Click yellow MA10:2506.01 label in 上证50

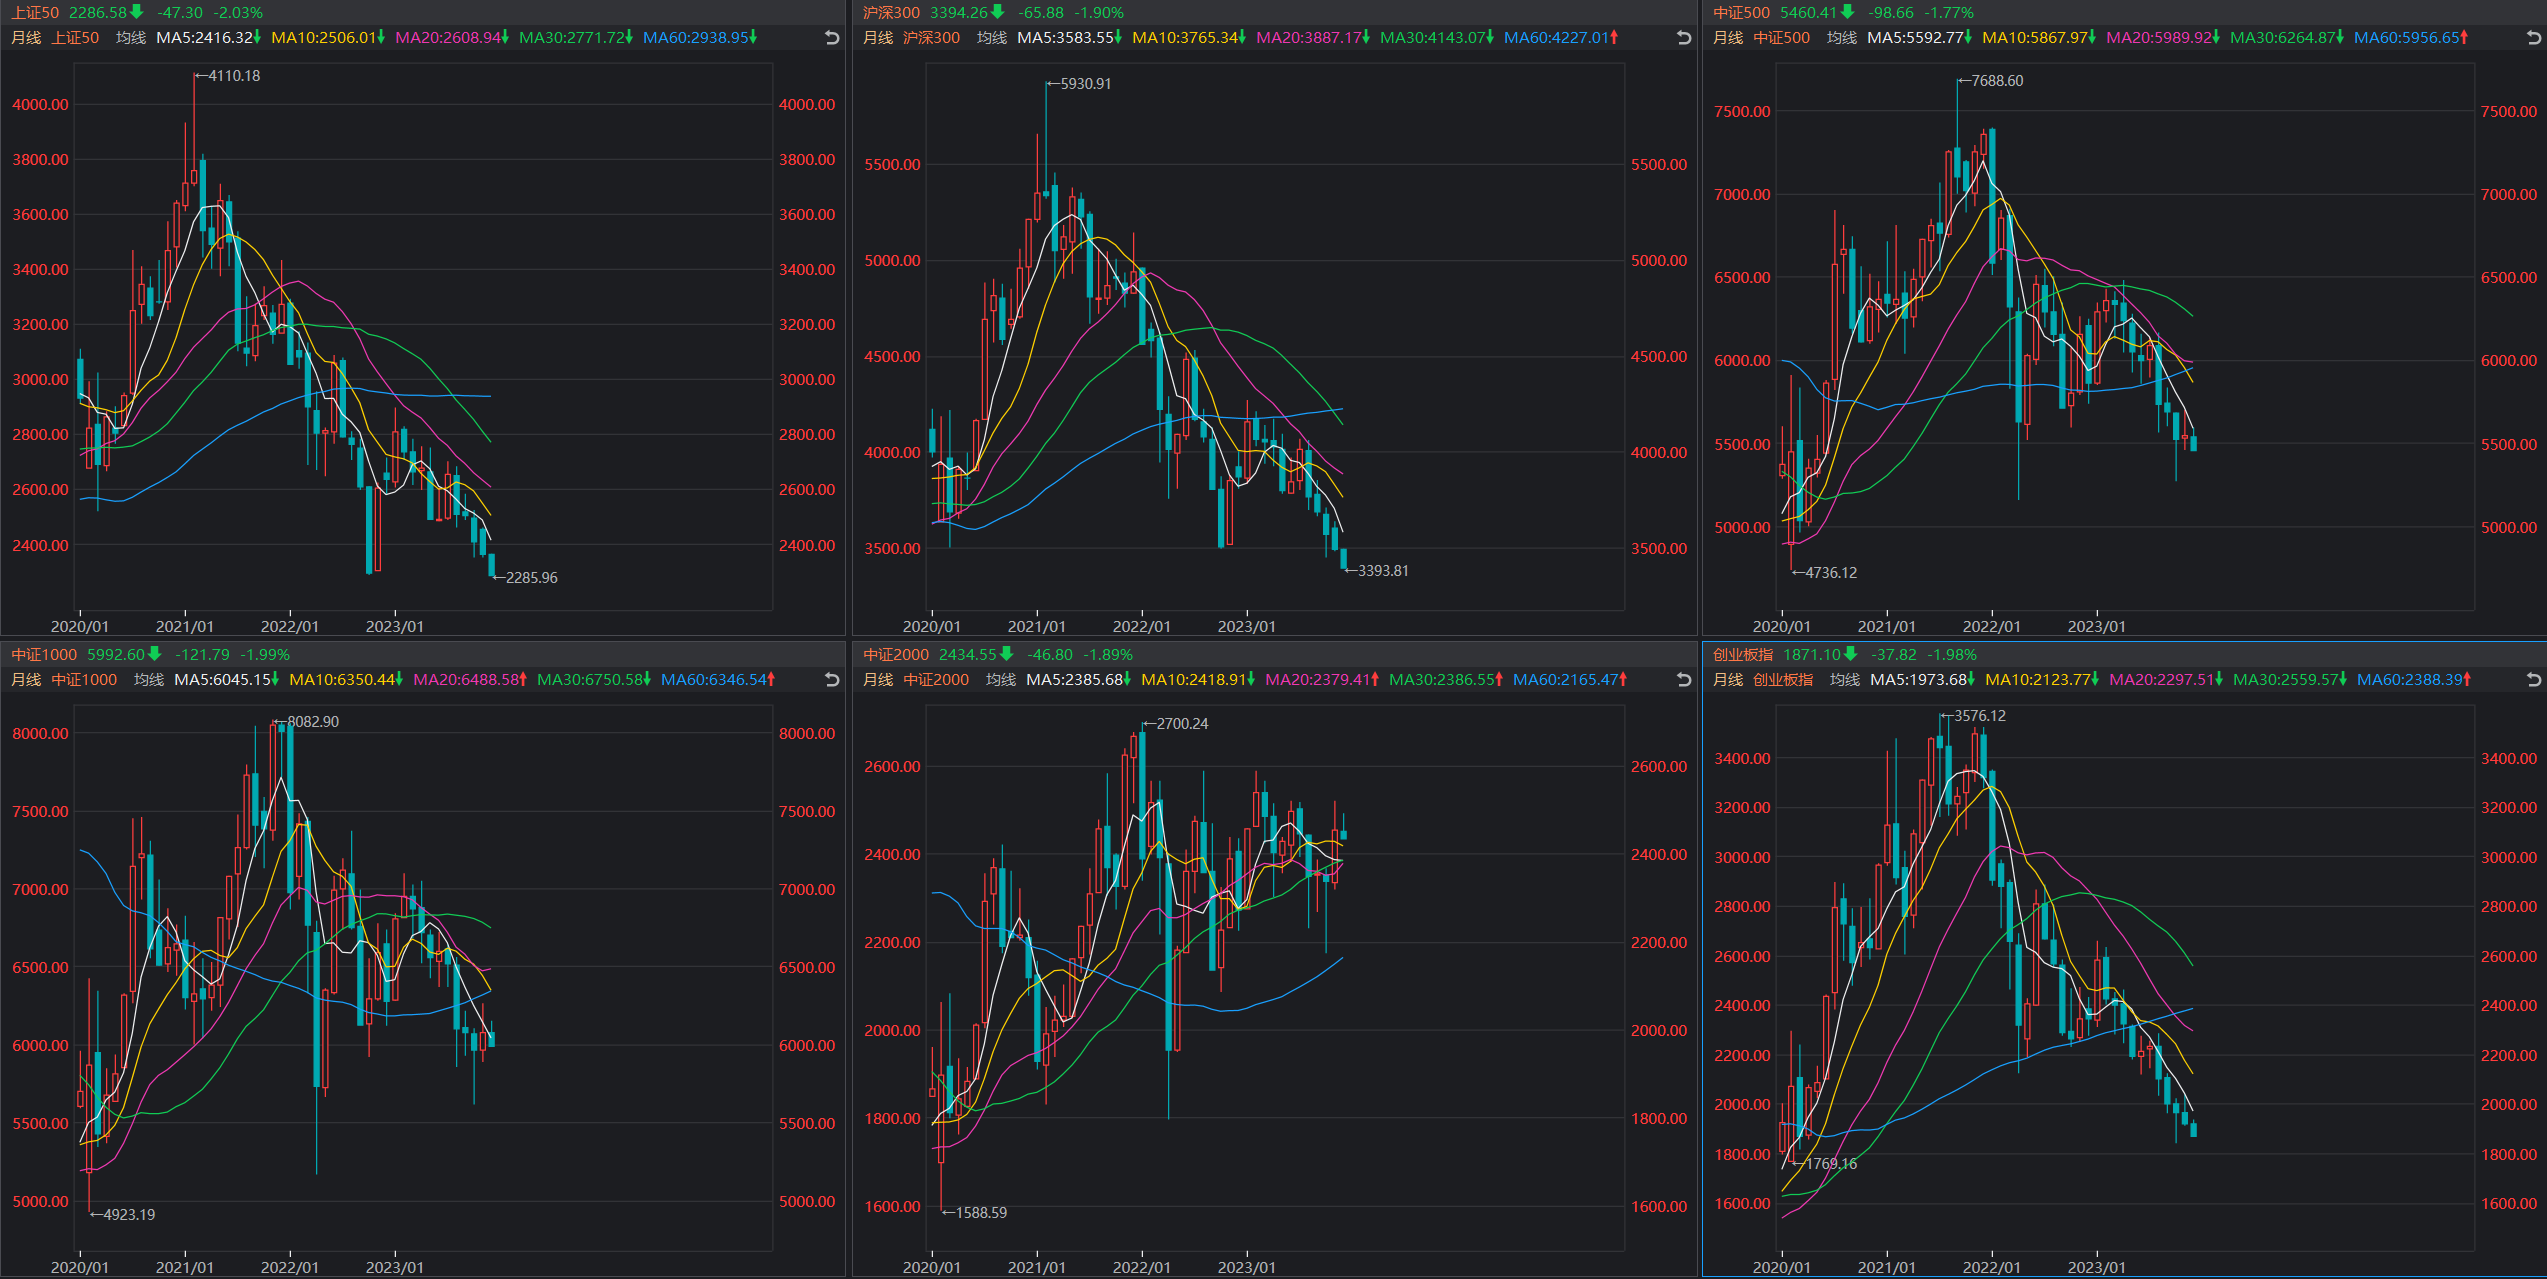click(324, 38)
